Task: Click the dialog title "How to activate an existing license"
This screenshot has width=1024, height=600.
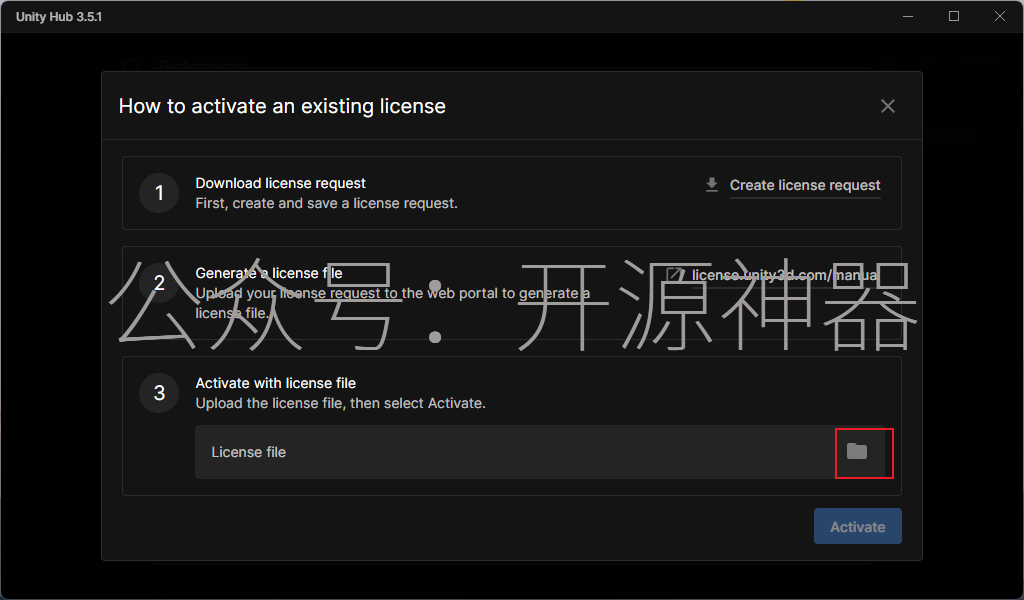Action: [x=282, y=106]
